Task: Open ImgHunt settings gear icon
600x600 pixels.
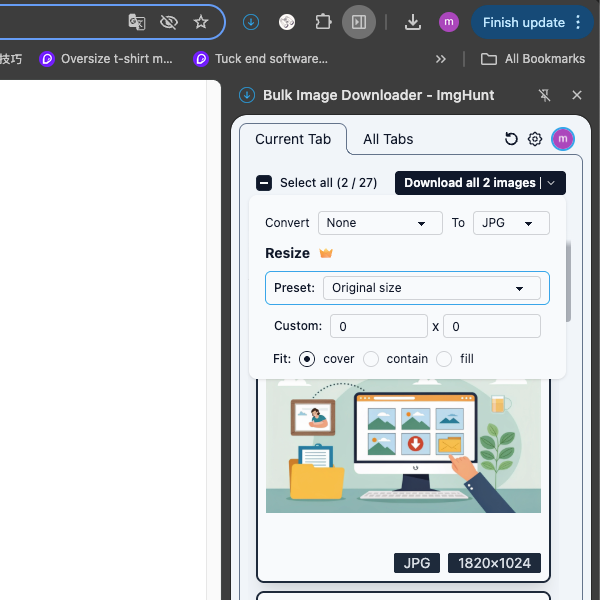Action: pyautogui.click(x=535, y=139)
